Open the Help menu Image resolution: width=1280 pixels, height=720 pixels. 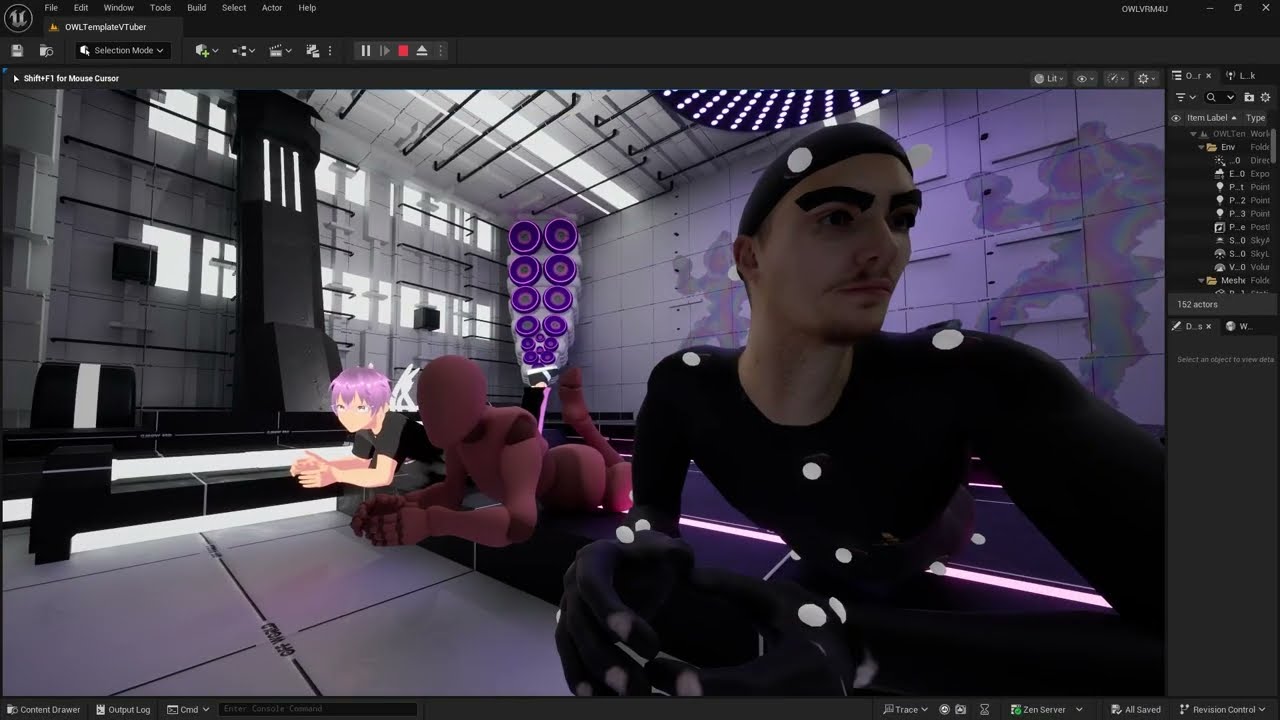[307, 8]
